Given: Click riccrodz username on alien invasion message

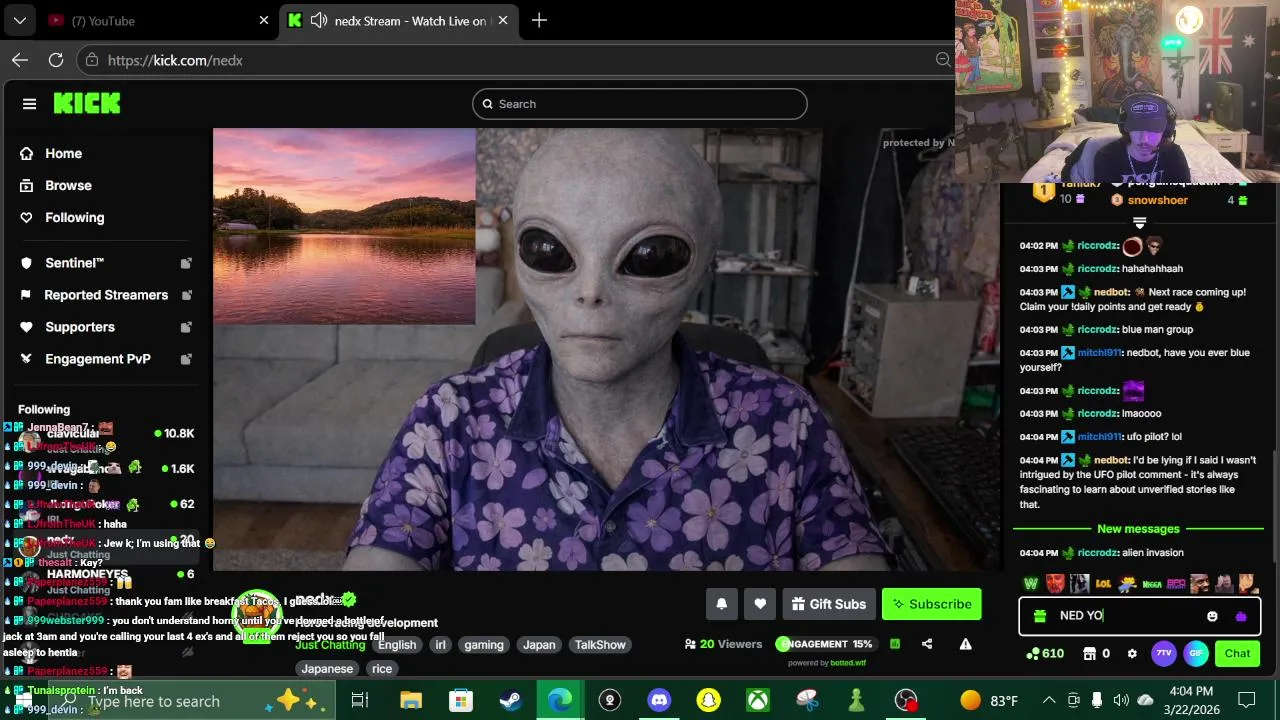Looking at the screenshot, I should click(1098, 553).
